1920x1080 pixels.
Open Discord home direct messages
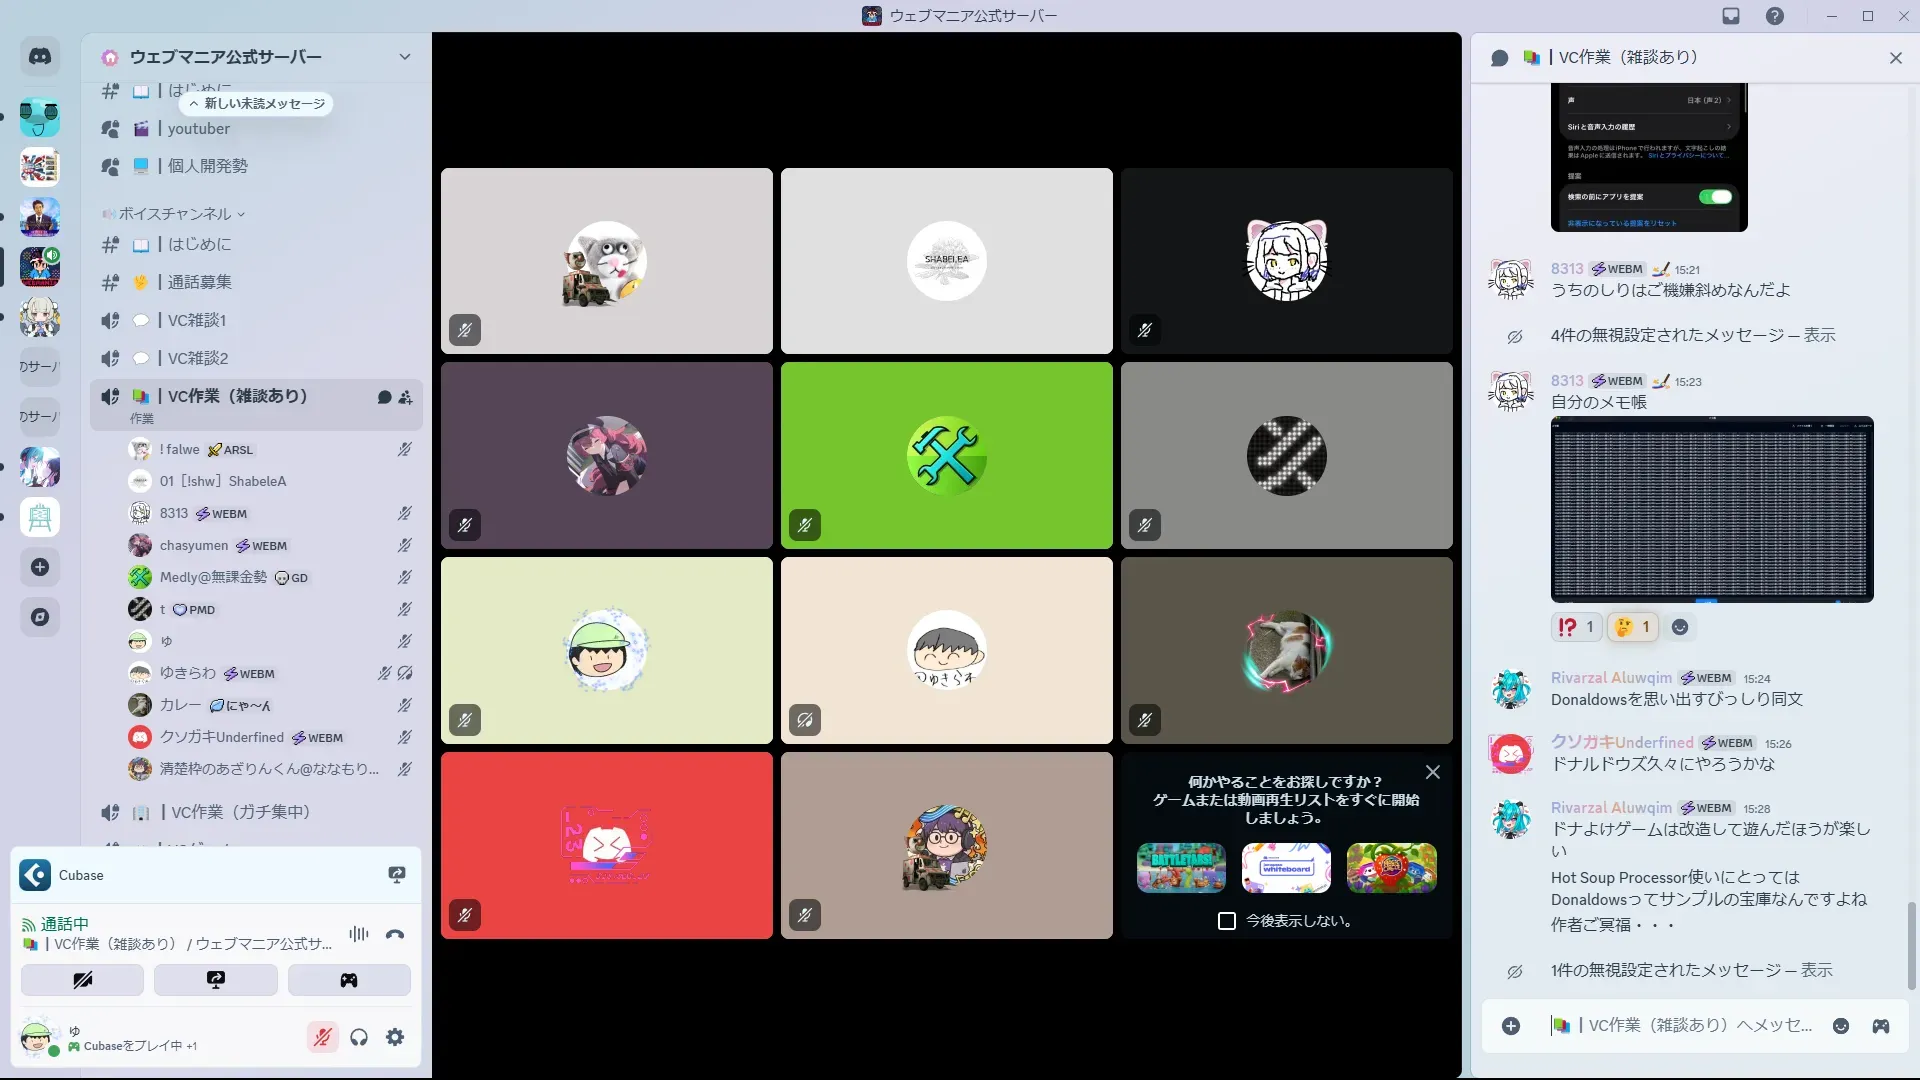coord(40,57)
